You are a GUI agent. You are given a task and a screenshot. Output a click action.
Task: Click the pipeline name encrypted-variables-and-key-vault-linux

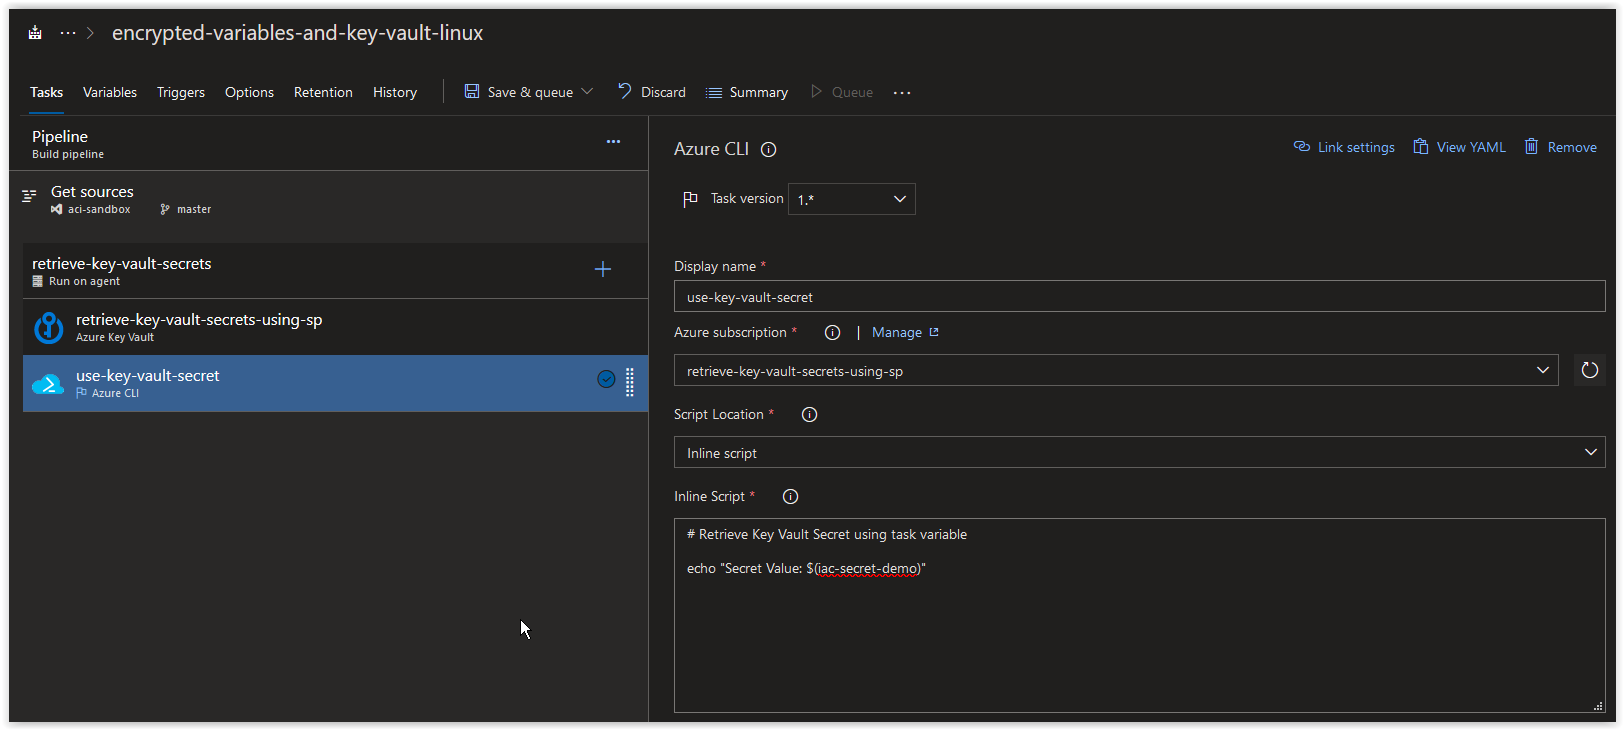[297, 33]
